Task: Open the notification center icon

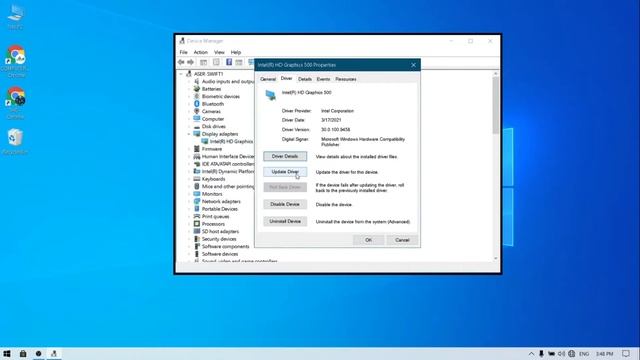Action: point(626,353)
